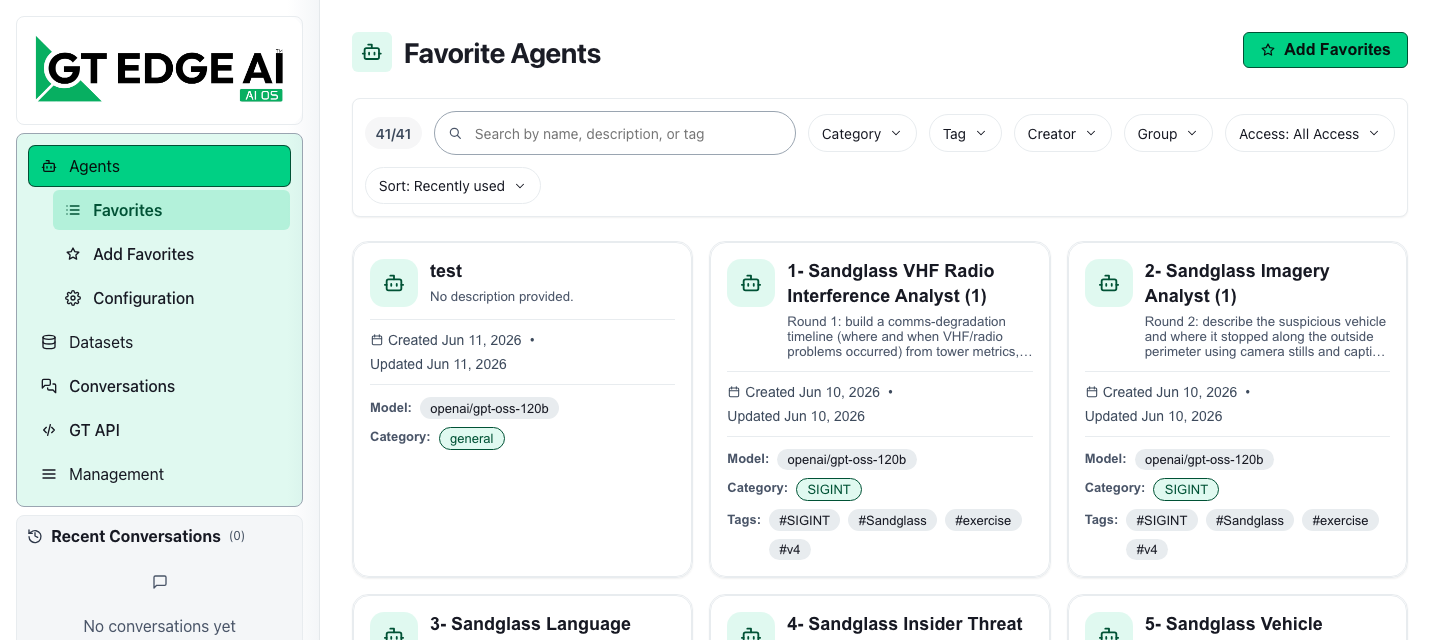Open the Access: All Access dropdown
Viewport: 1440px width, 640px height.
coord(1309,133)
